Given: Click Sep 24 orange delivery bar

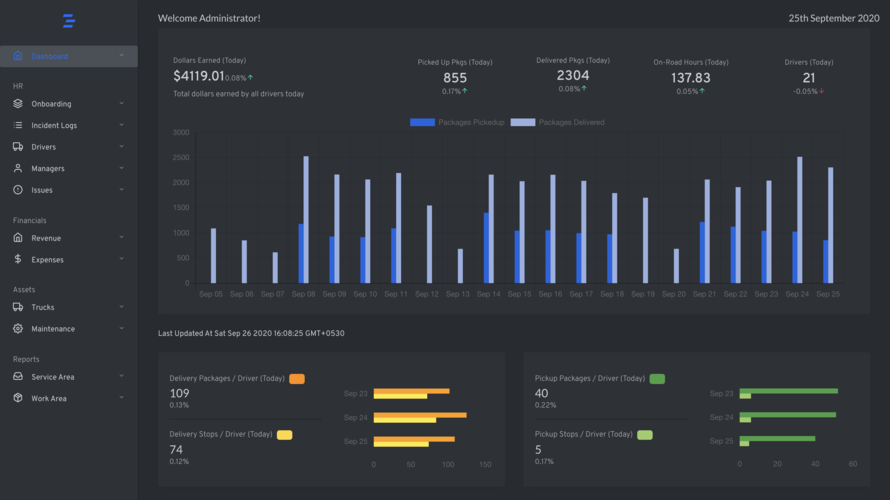Looking at the screenshot, I should click(x=420, y=415).
